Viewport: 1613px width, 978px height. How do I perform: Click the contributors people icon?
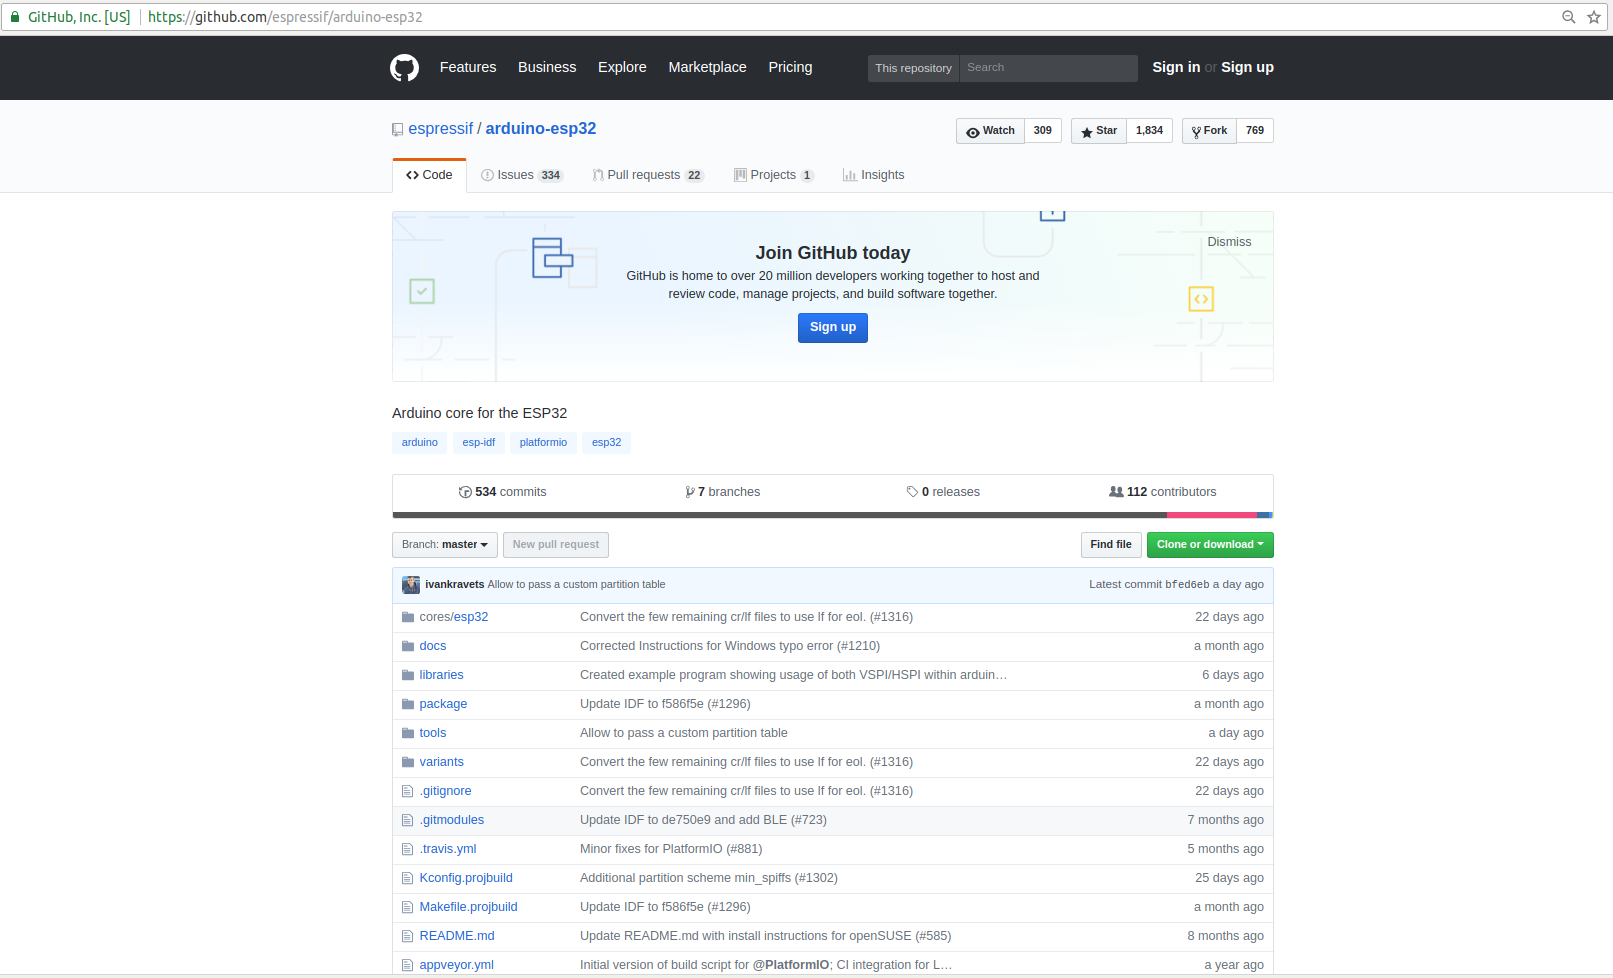[1116, 492]
